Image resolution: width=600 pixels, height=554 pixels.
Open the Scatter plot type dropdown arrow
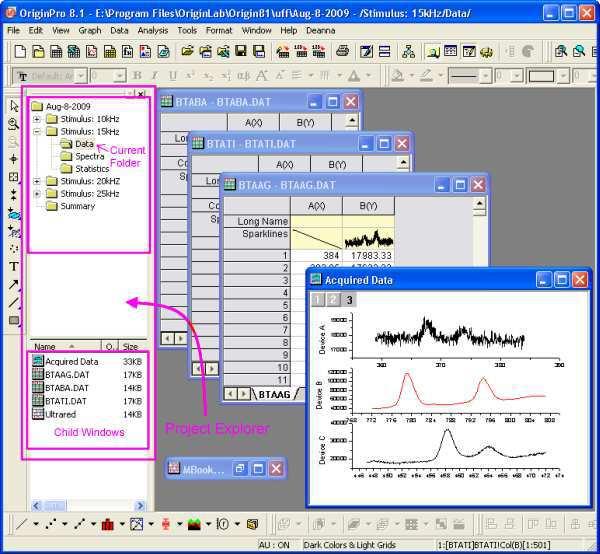click(x=65, y=524)
